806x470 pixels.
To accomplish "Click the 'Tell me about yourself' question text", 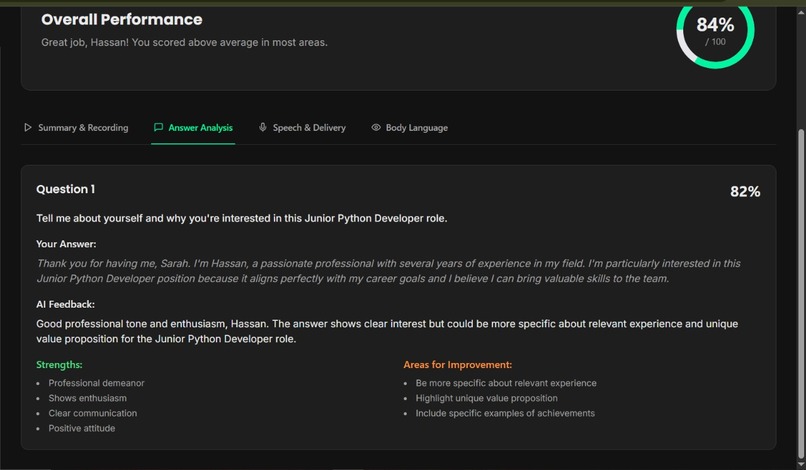I will click(241, 218).
